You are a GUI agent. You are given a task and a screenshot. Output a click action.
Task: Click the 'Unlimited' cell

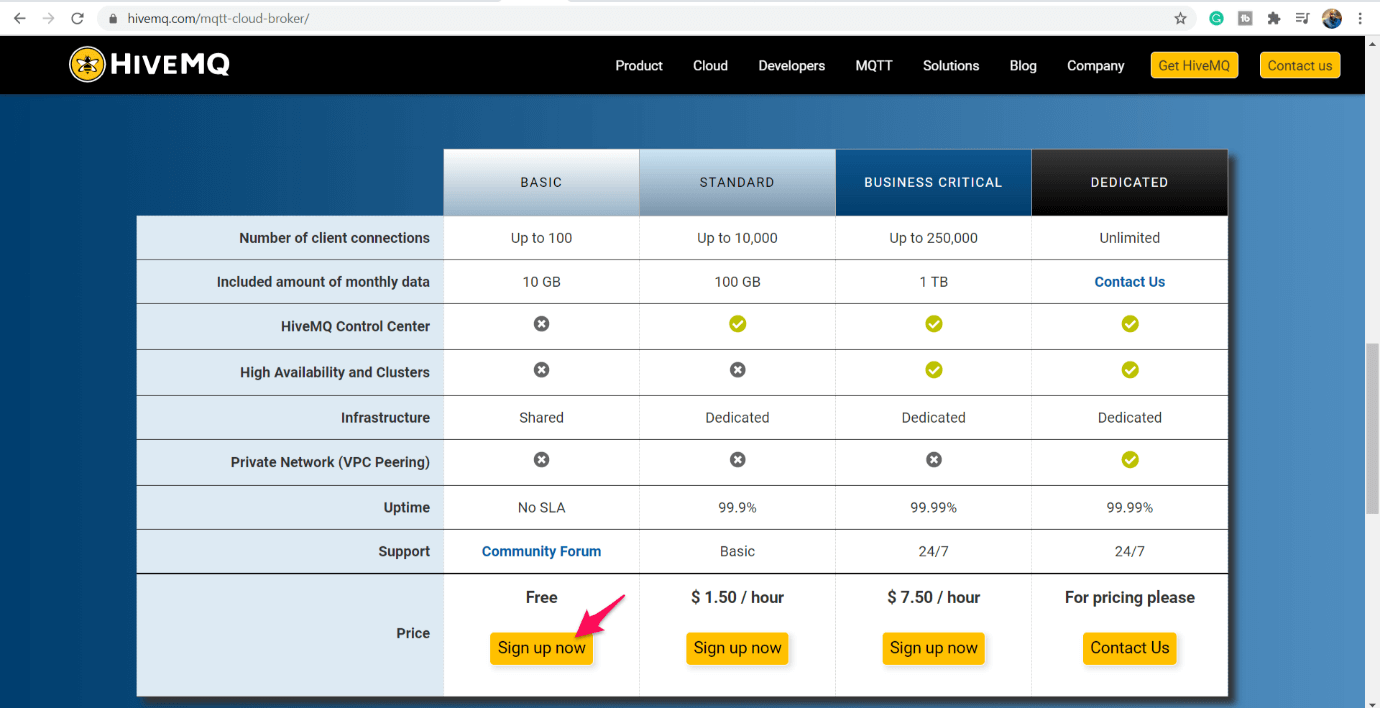1129,238
